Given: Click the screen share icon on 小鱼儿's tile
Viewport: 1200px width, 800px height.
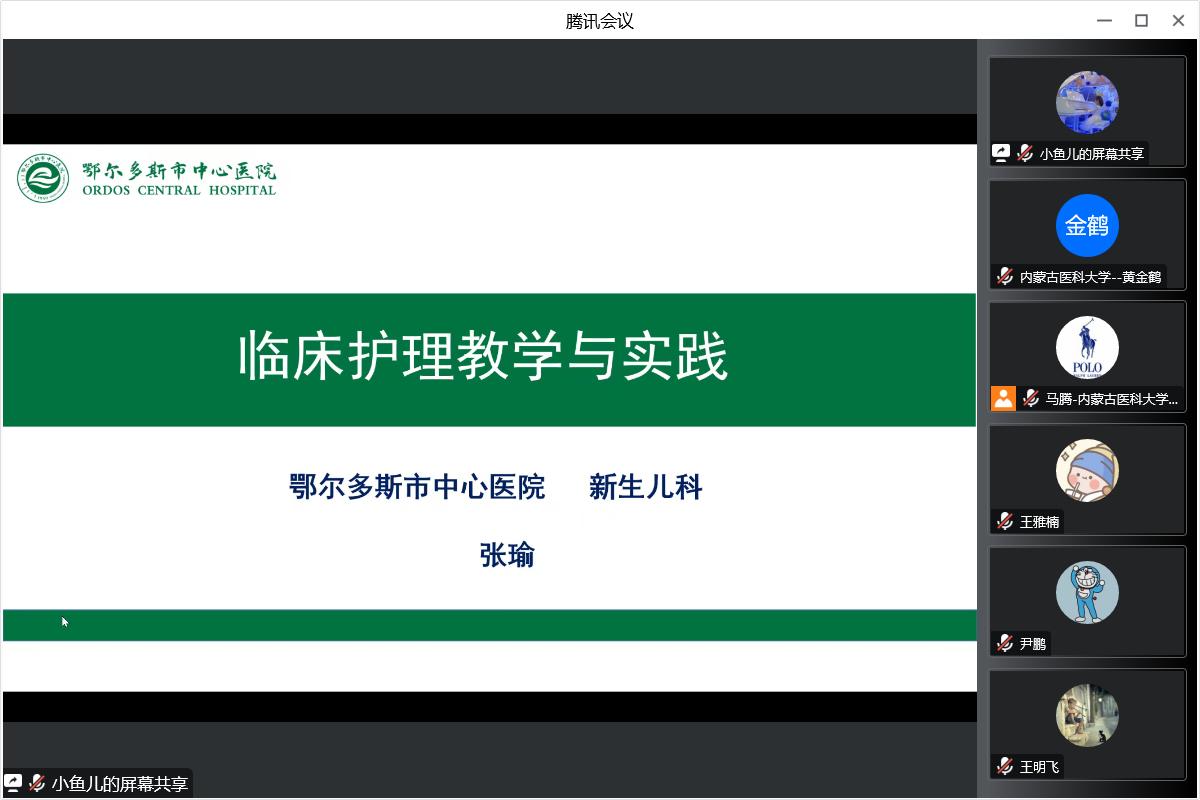Looking at the screenshot, I should click(1001, 153).
